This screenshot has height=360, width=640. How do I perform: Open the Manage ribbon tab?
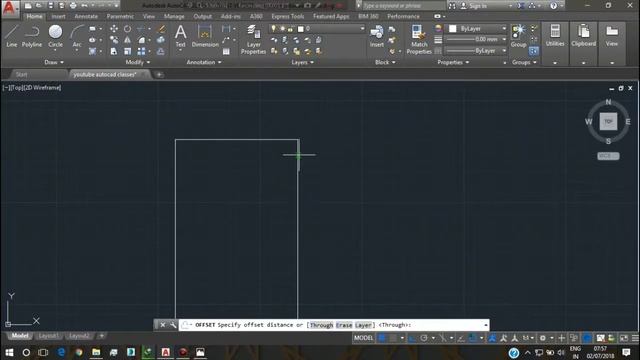(174, 16)
